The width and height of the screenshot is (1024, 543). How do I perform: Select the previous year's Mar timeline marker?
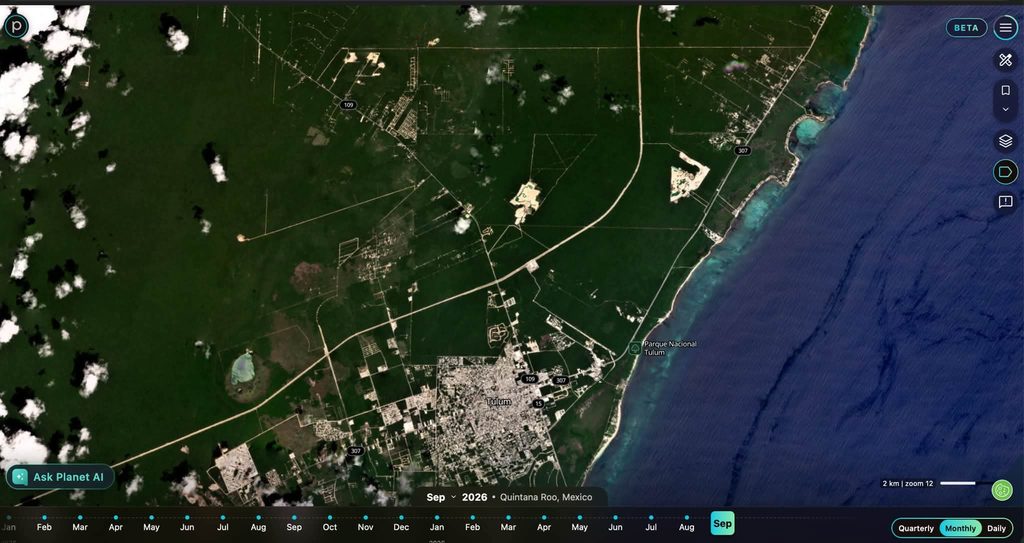point(80,525)
